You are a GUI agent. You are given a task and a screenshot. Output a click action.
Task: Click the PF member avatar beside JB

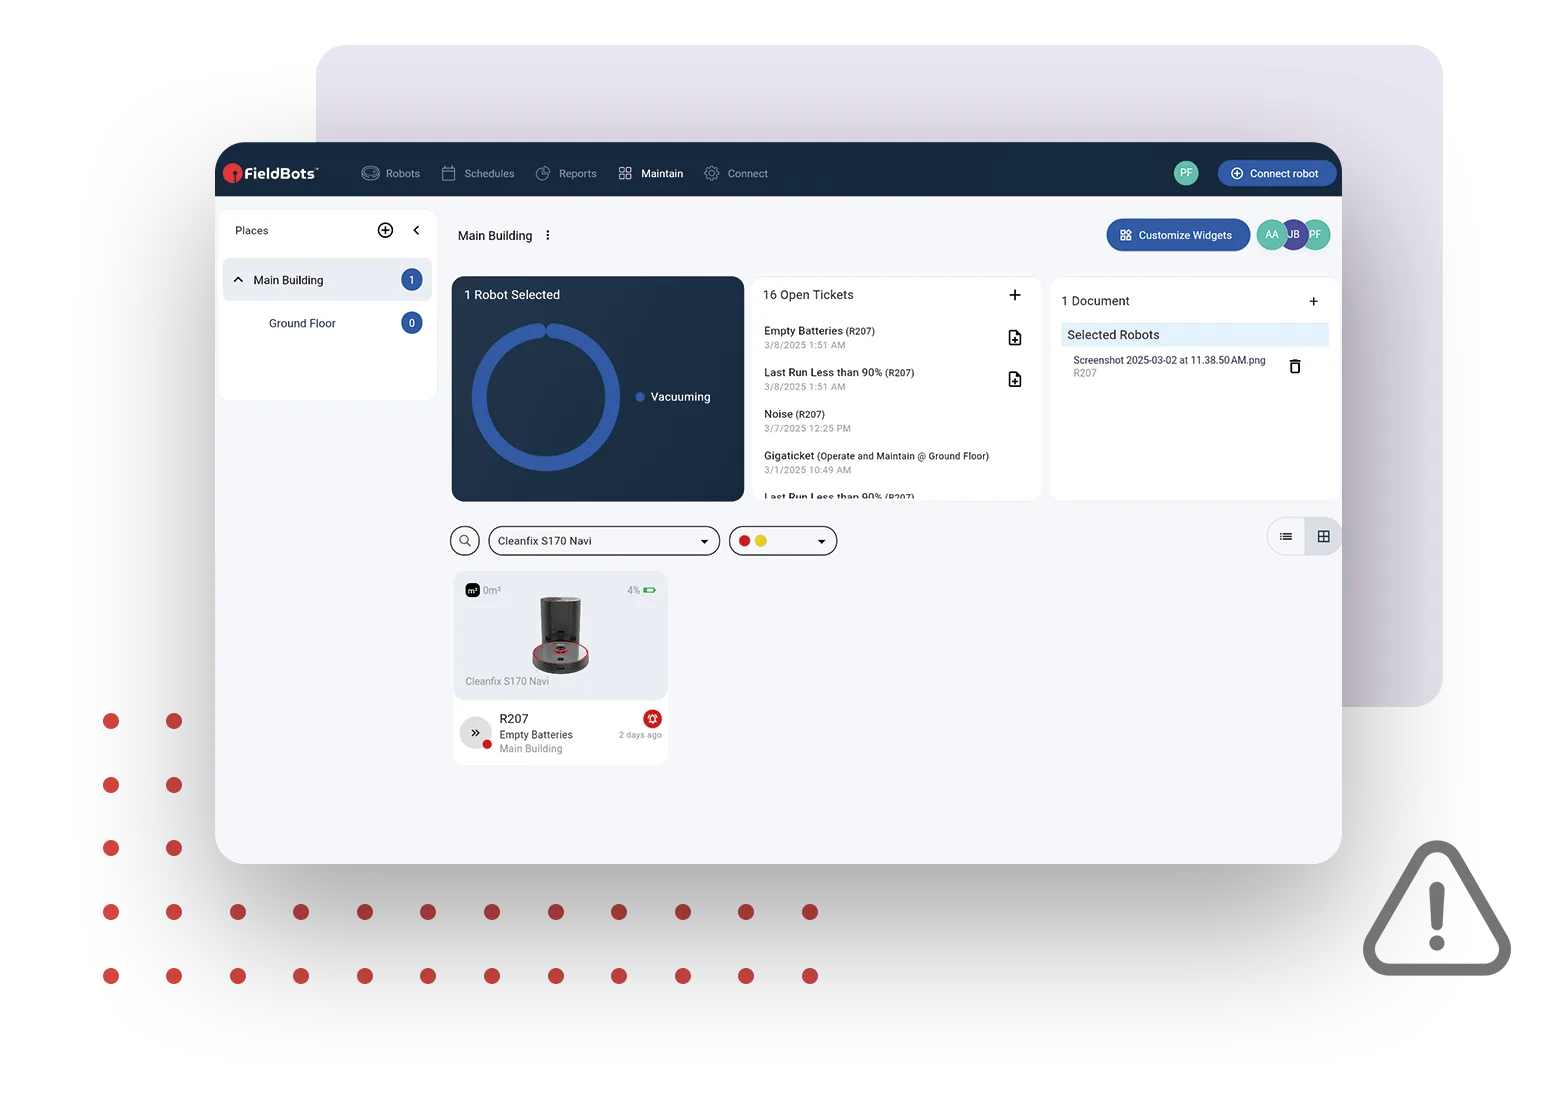click(x=1317, y=235)
